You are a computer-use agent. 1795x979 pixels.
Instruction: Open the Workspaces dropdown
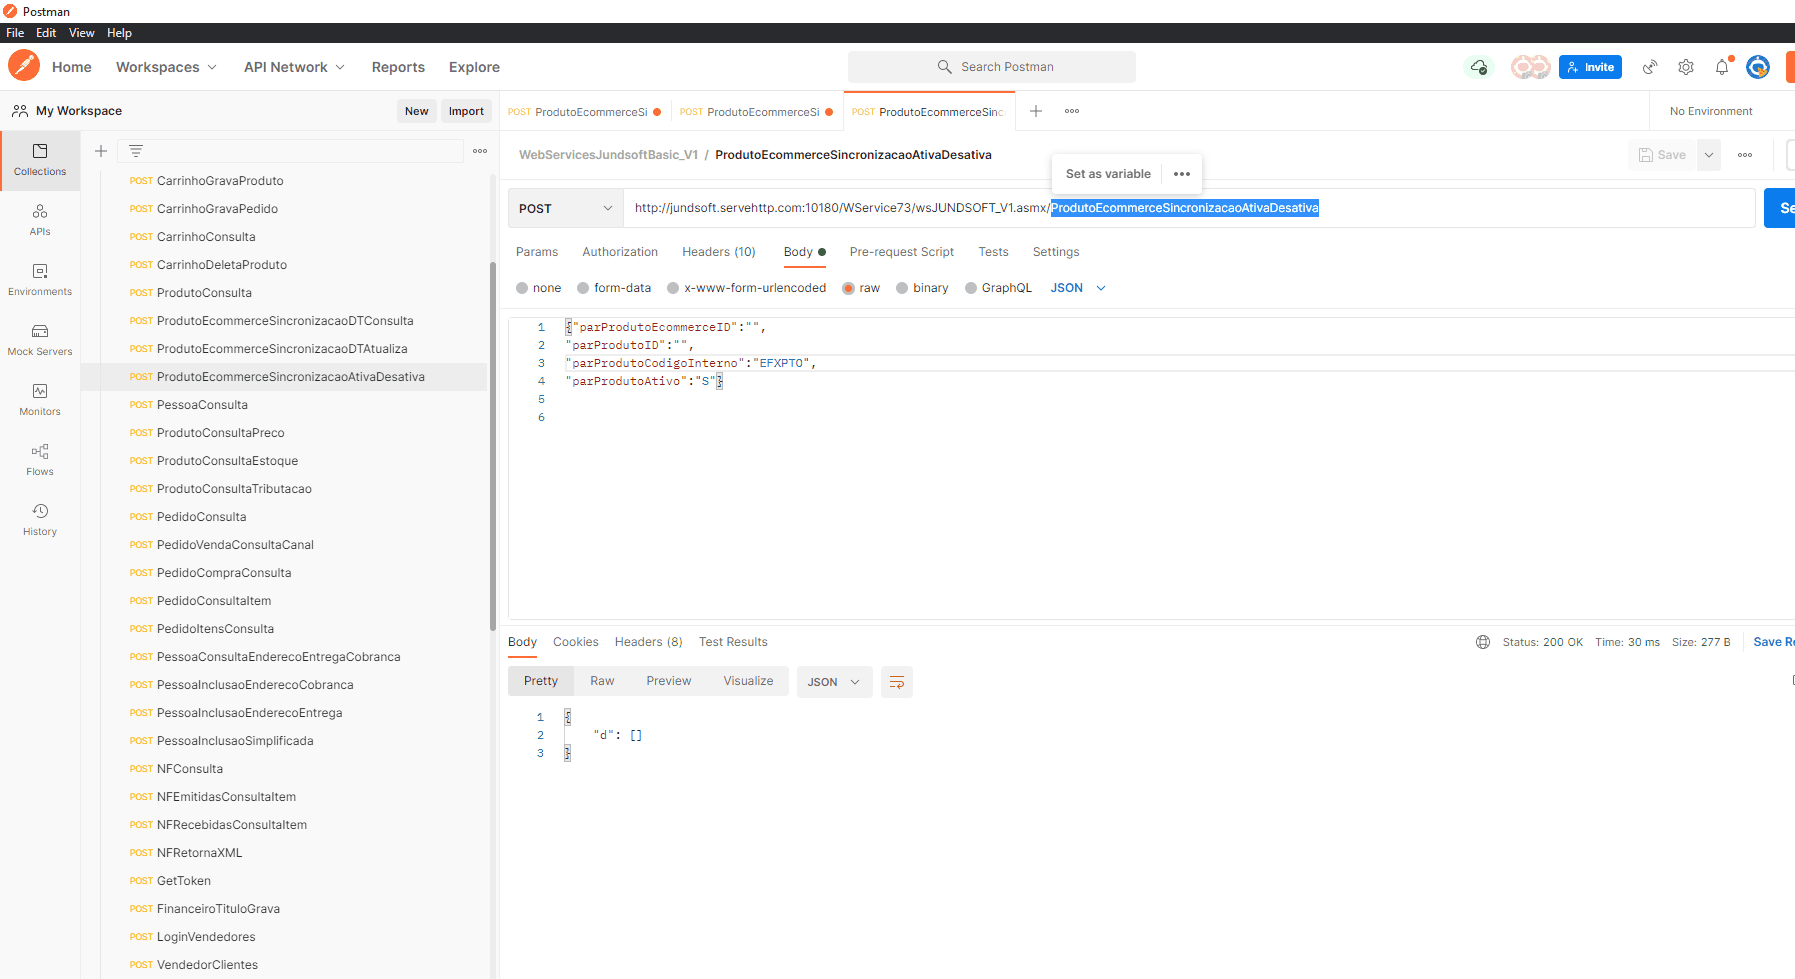point(166,67)
